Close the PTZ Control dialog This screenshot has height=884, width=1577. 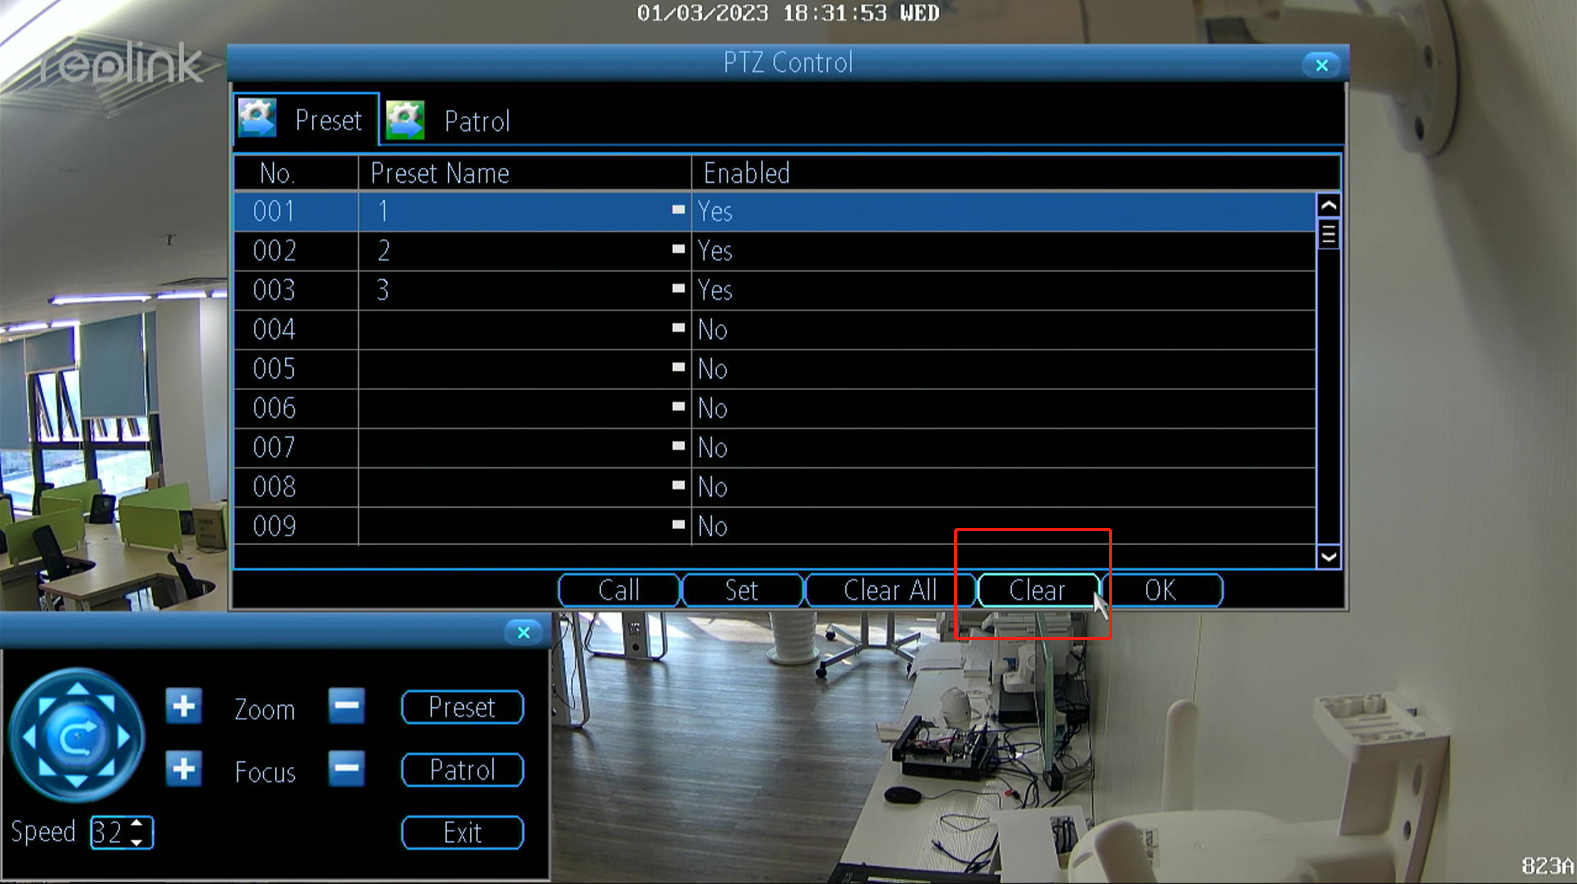coord(1322,65)
